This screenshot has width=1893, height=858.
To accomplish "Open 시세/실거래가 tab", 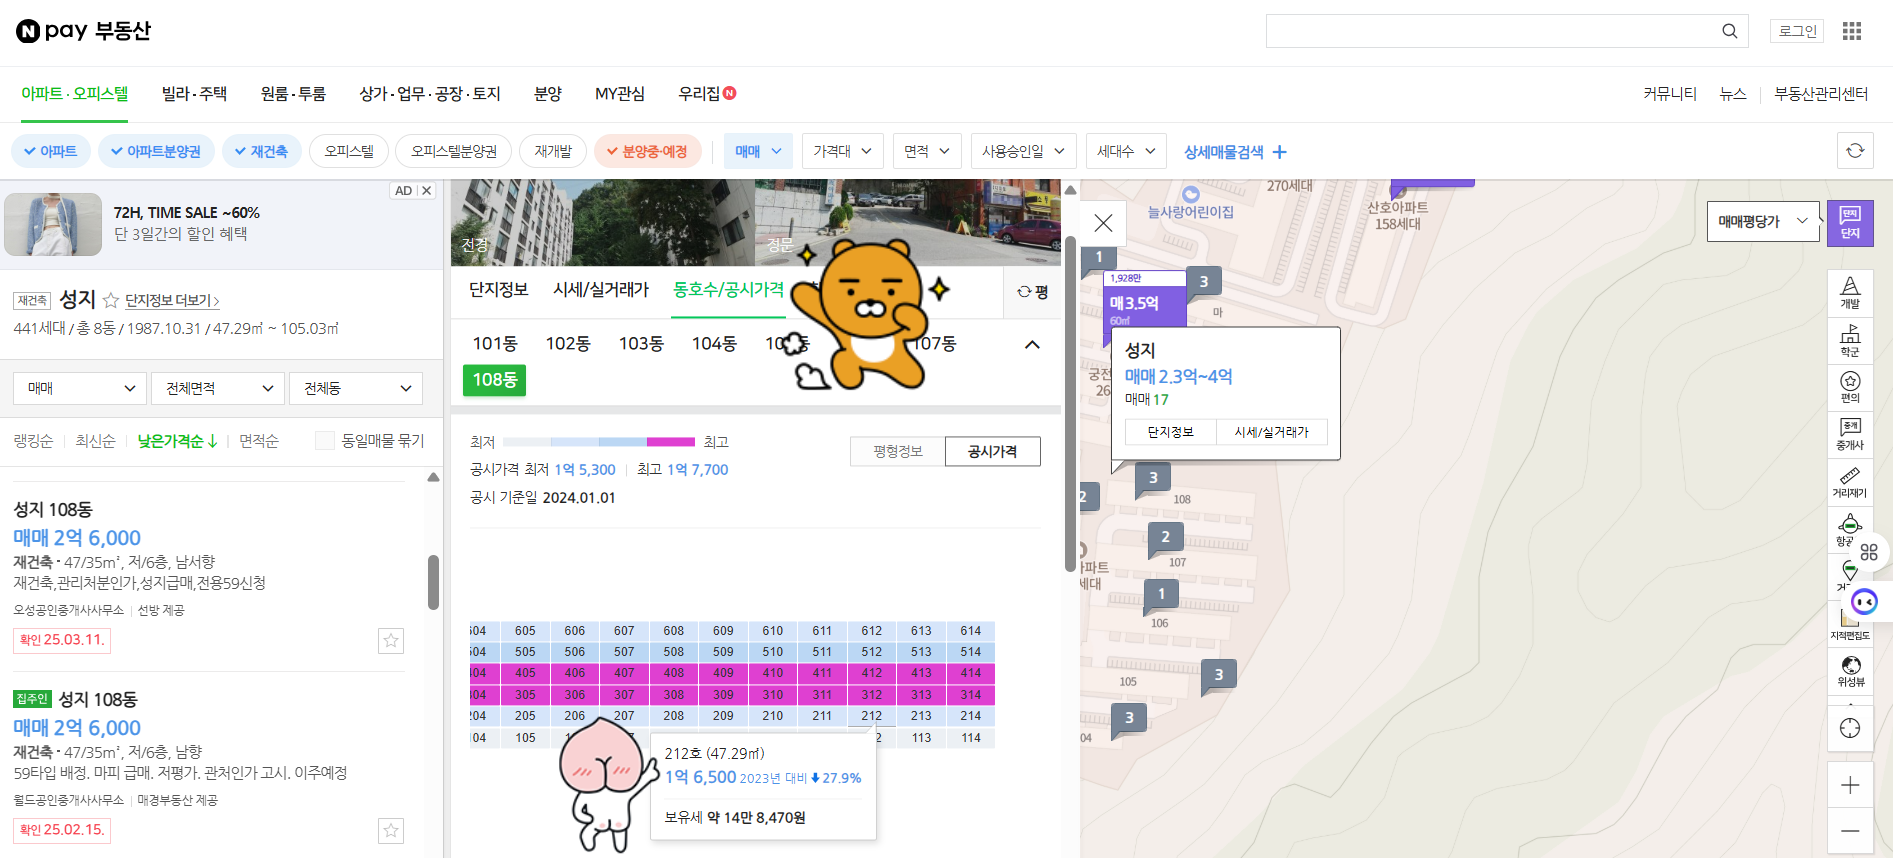I will pos(601,290).
